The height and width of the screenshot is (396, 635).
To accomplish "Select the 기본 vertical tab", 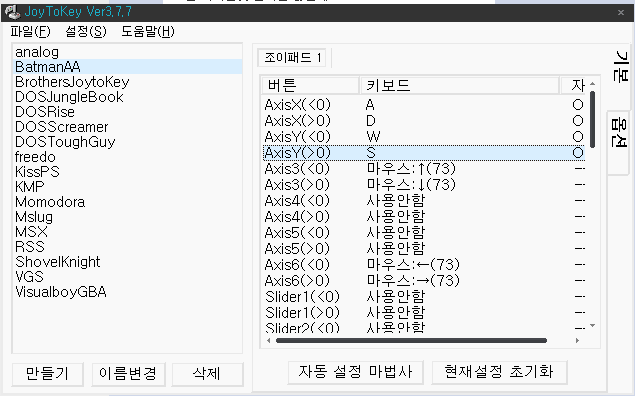I will (x=620, y=66).
